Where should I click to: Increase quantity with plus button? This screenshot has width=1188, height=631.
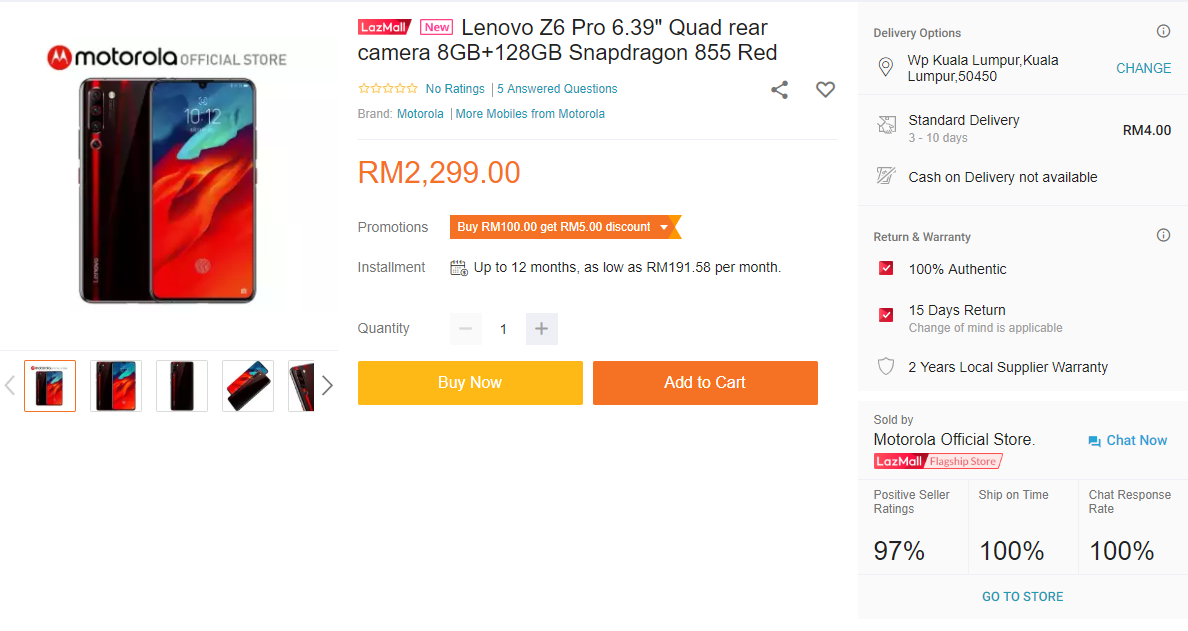coord(541,329)
